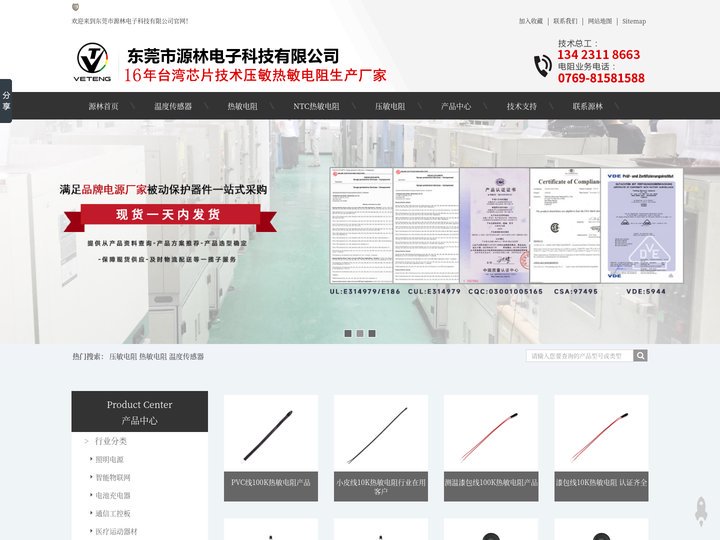Image resolution: width=720 pixels, height=540 pixels.
Task: Click hot search term 压敏电阻
Action: click(123, 356)
